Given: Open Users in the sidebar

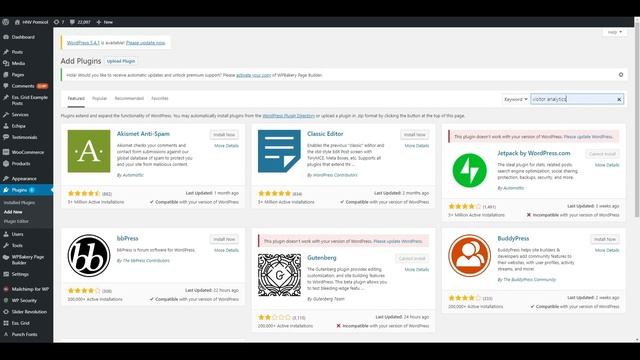Looking at the screenshot, I should pos(17,234).
